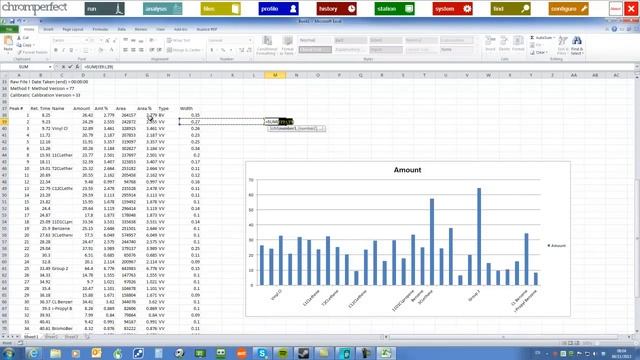Open the number format dropdown
The height and width of the screenshot is (360, 640).
[x=250, y=40]
